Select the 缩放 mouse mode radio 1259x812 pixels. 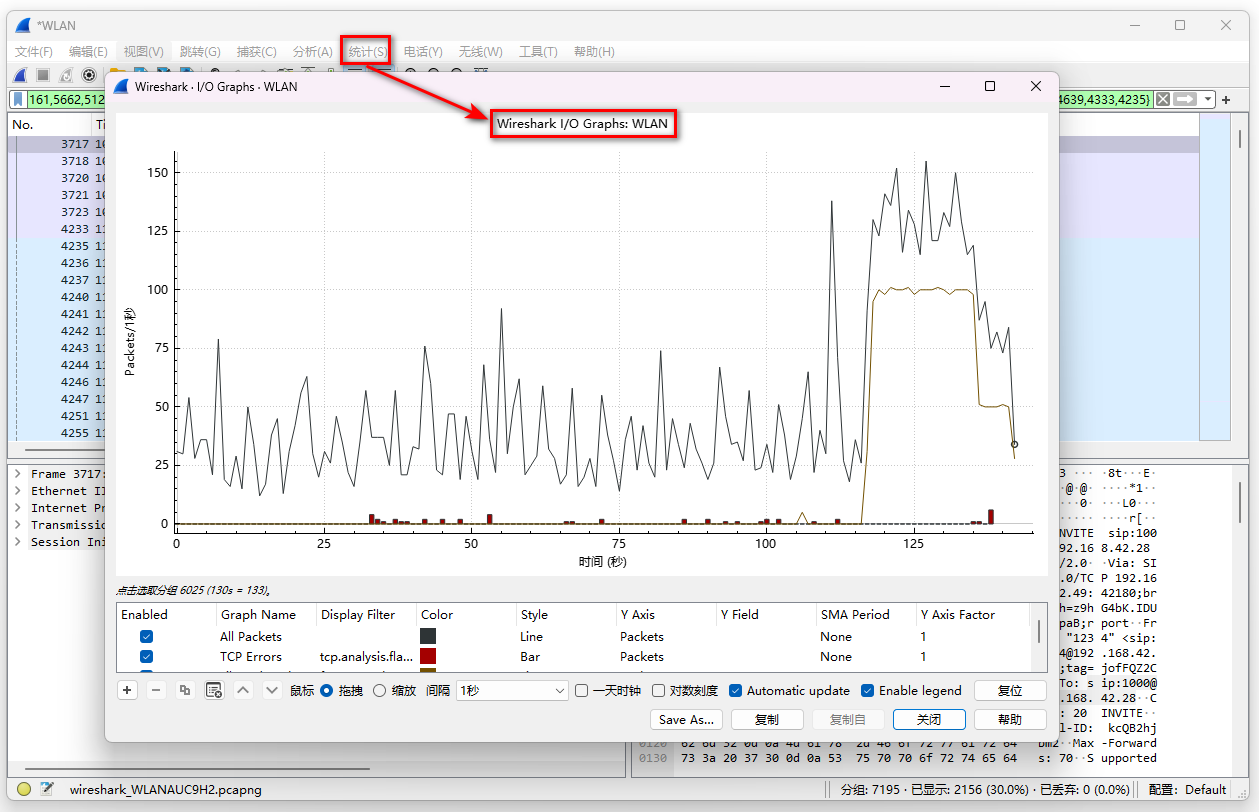pos(379,690)
